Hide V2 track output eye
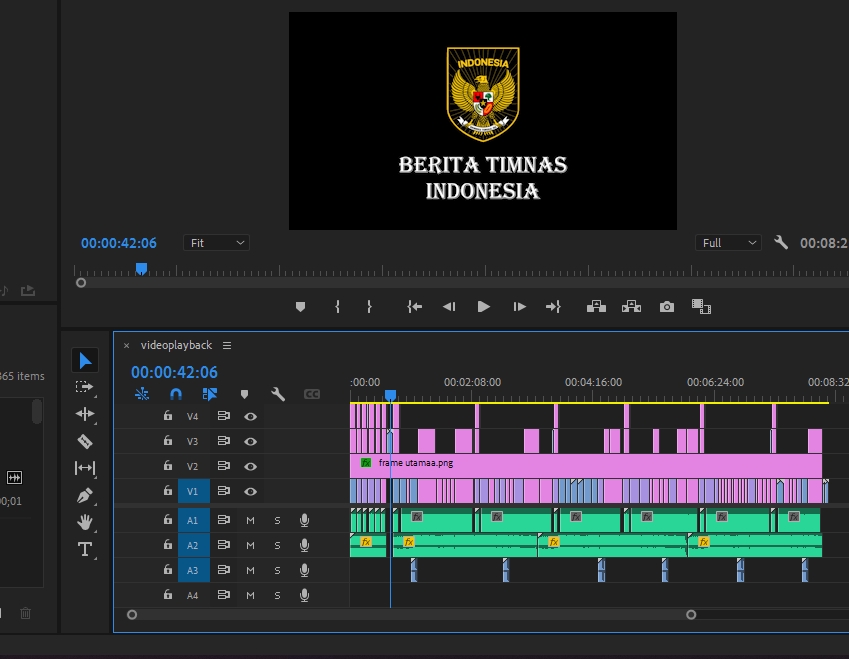This screenshot has width=849, height=659. pos(250,466)
